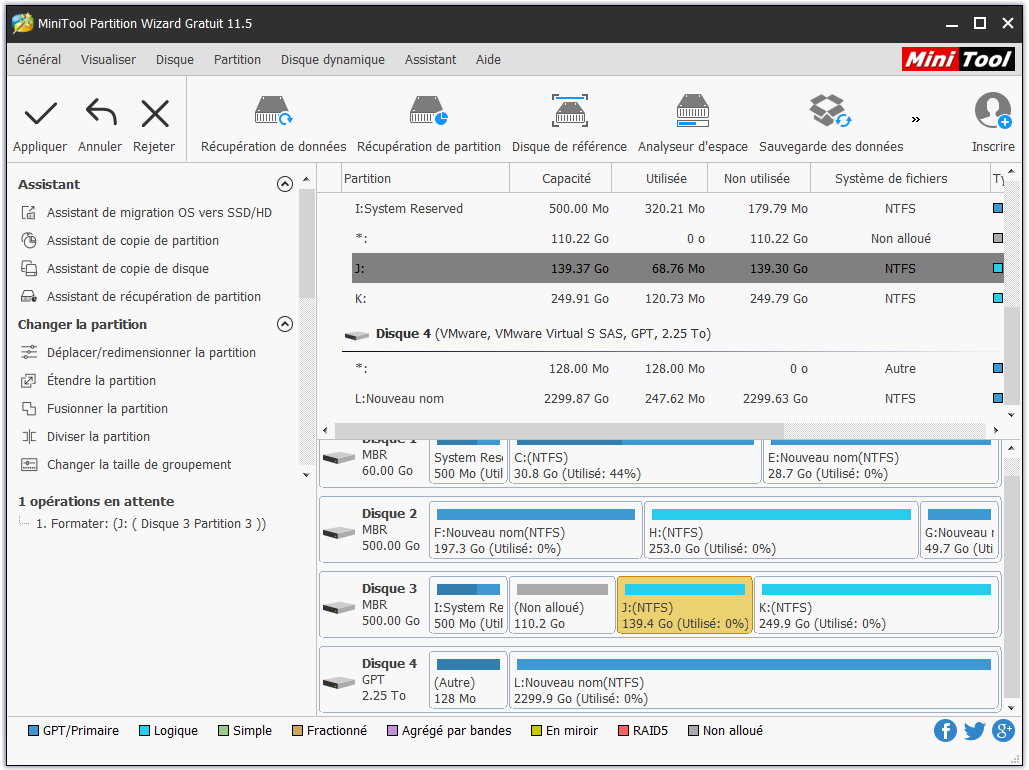Click down arrow of partition list scrollbar
Screen dimensions: 1029x770
click(x=1011, y=415)
